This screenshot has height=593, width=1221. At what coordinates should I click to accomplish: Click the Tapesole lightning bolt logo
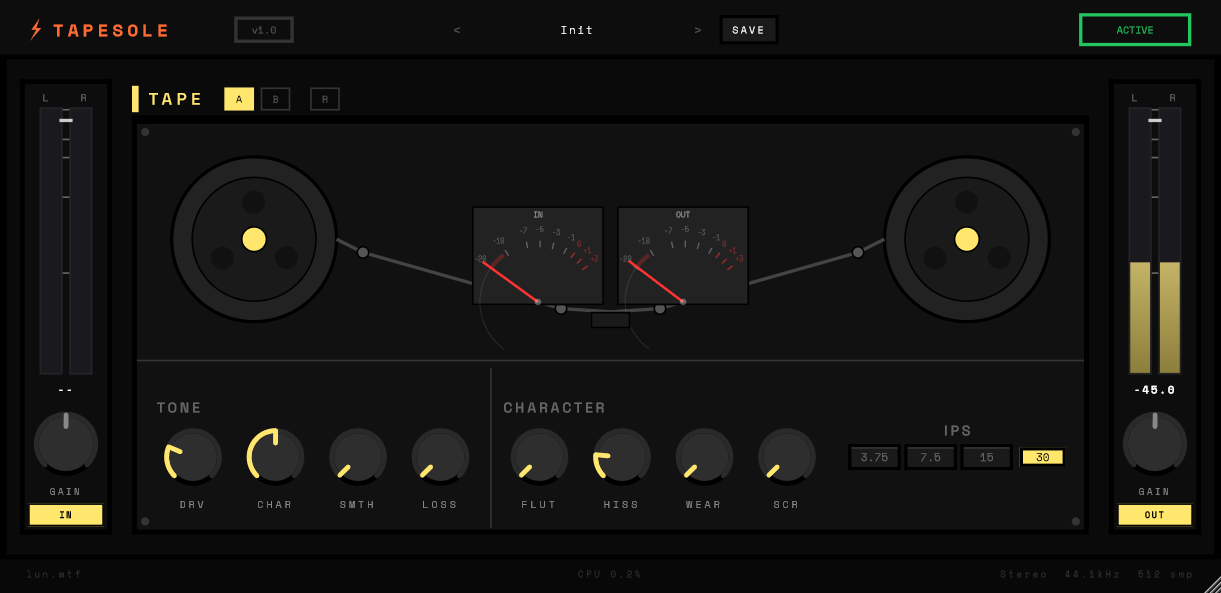tap(36, 30)
